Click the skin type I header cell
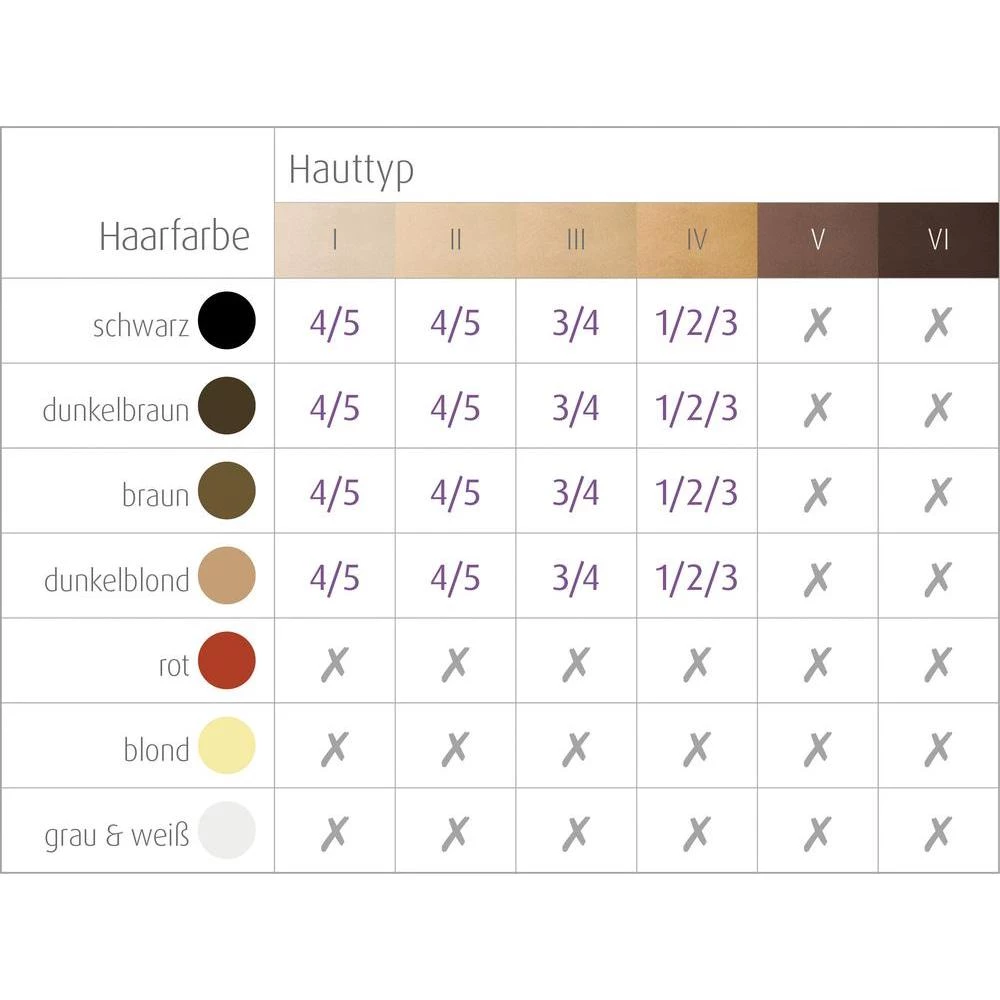Viewport: 1000px width, 1000px height. (335, 241)
